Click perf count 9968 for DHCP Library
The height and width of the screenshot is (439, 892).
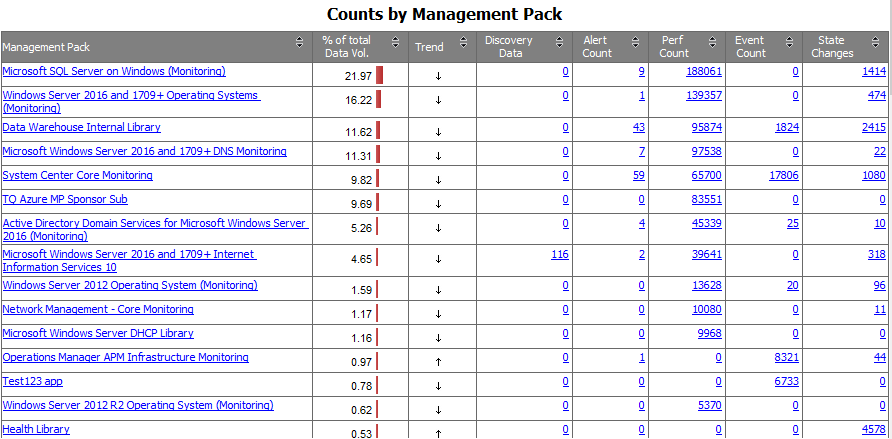click(x=710, y=333)
